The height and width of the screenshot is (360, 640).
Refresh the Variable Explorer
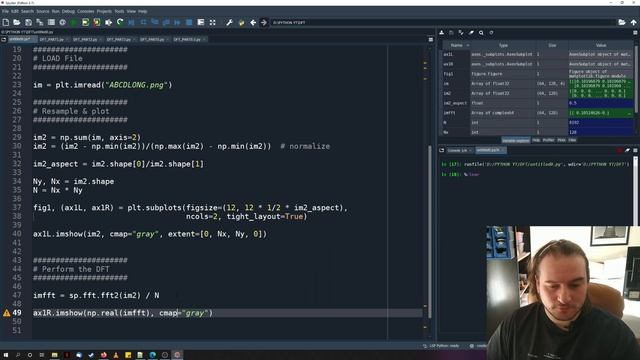tap(491, 33)
